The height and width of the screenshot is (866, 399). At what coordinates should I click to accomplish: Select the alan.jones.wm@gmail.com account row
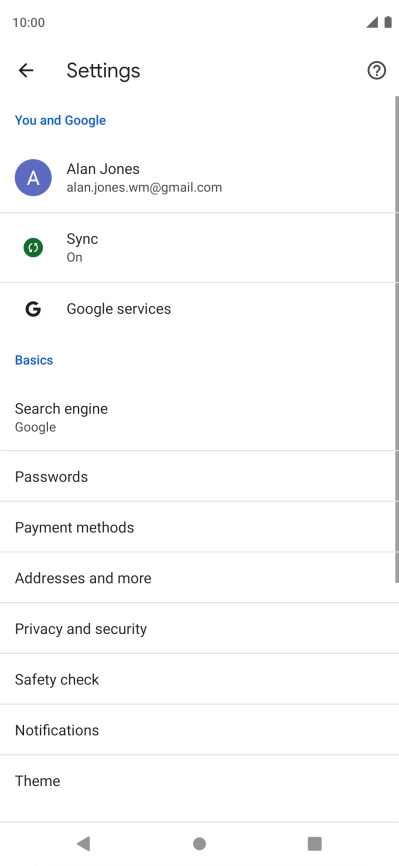[200, 178]
